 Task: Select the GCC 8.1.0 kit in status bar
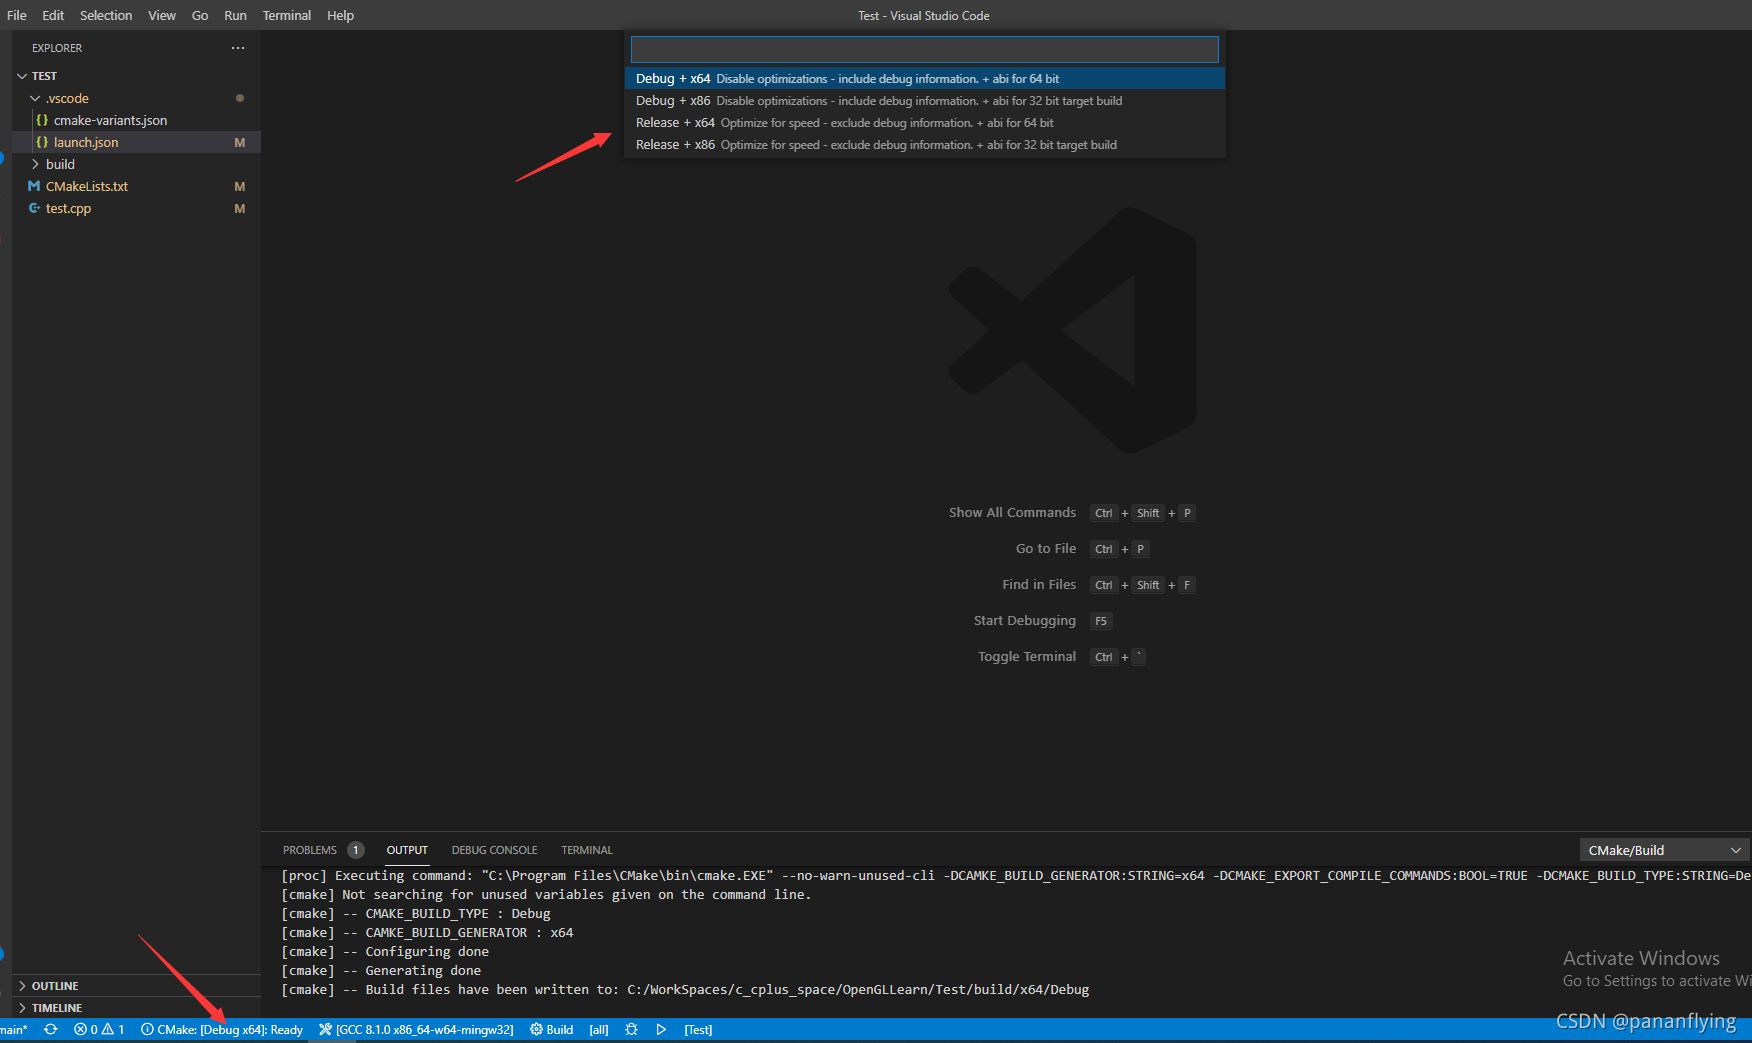pyautogui.click(x=416, y=1029)
